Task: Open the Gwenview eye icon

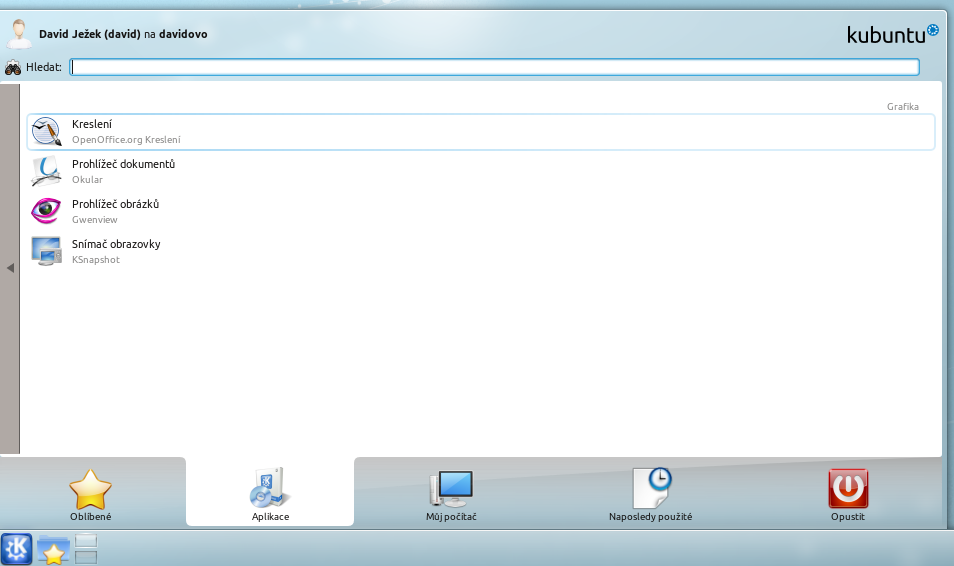Action: (46, 211)
